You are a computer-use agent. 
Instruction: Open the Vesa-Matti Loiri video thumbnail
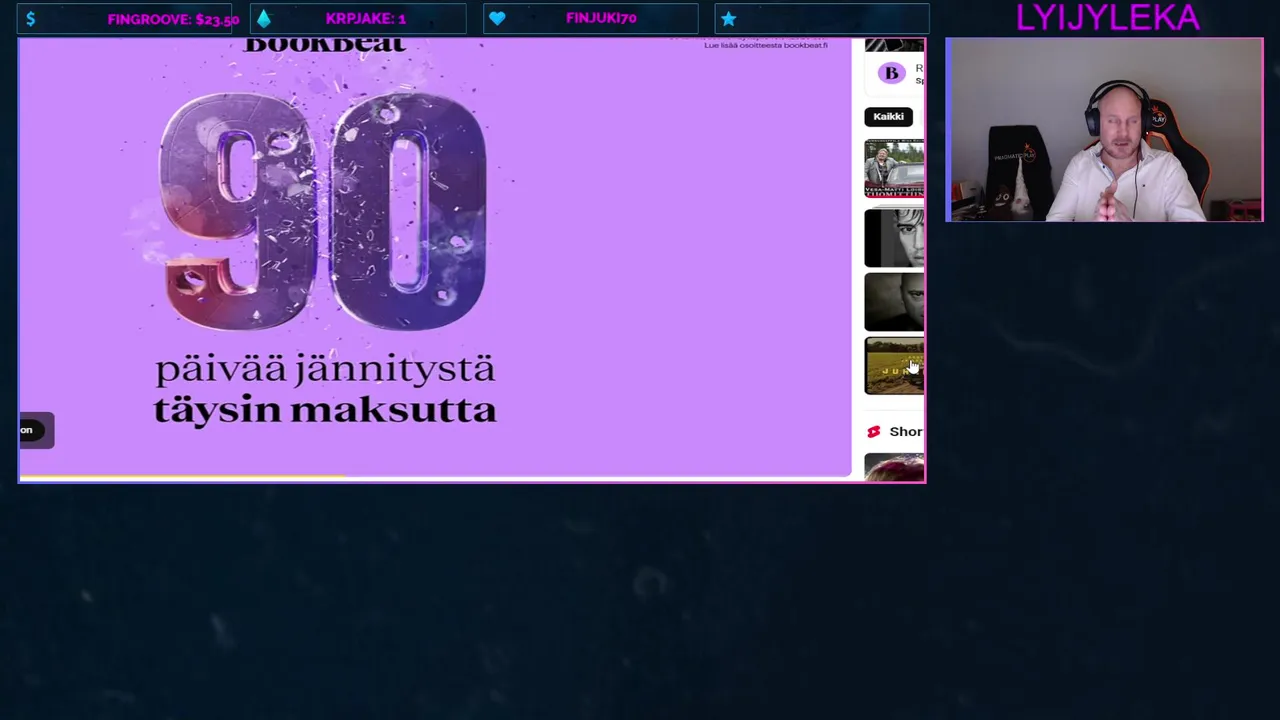click(894, 169)
